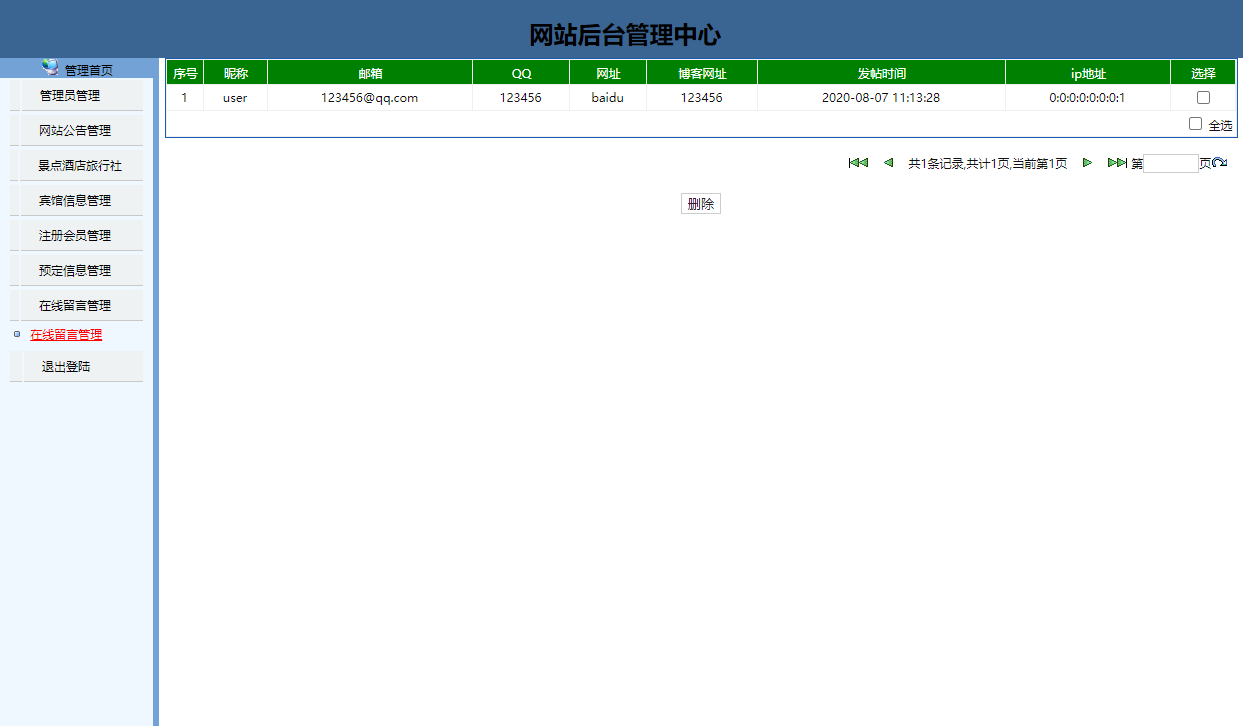Jump to the last page pagination icon
This screenshot has height=726, width=1243.
[1118, 162]
